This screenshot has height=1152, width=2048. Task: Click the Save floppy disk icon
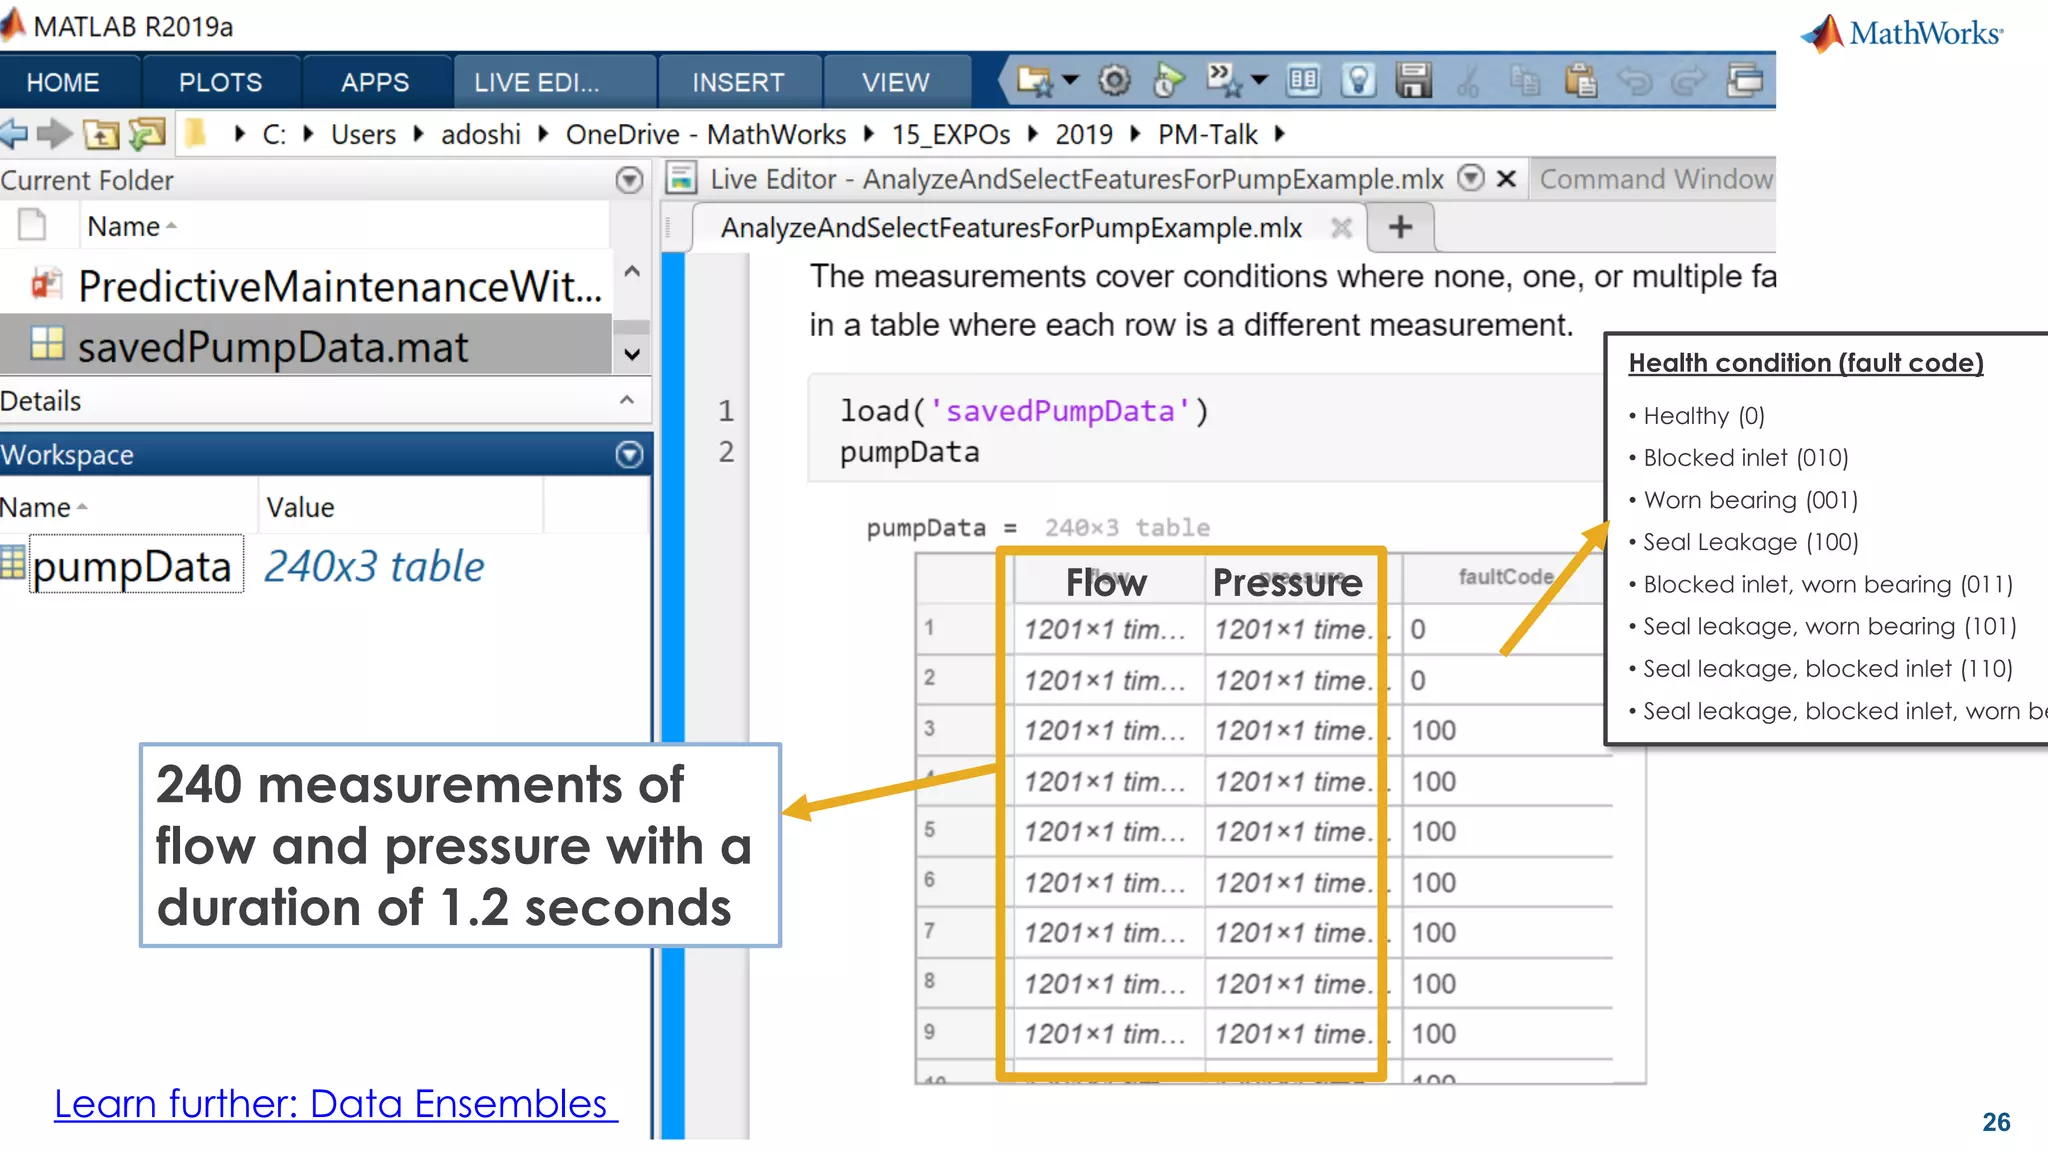tap(1413, 81)
